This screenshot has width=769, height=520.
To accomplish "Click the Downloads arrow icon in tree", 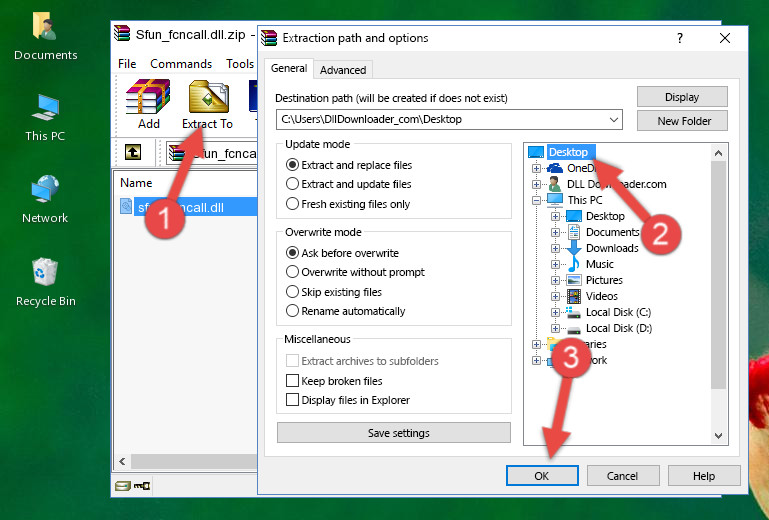I will [574, 248].
